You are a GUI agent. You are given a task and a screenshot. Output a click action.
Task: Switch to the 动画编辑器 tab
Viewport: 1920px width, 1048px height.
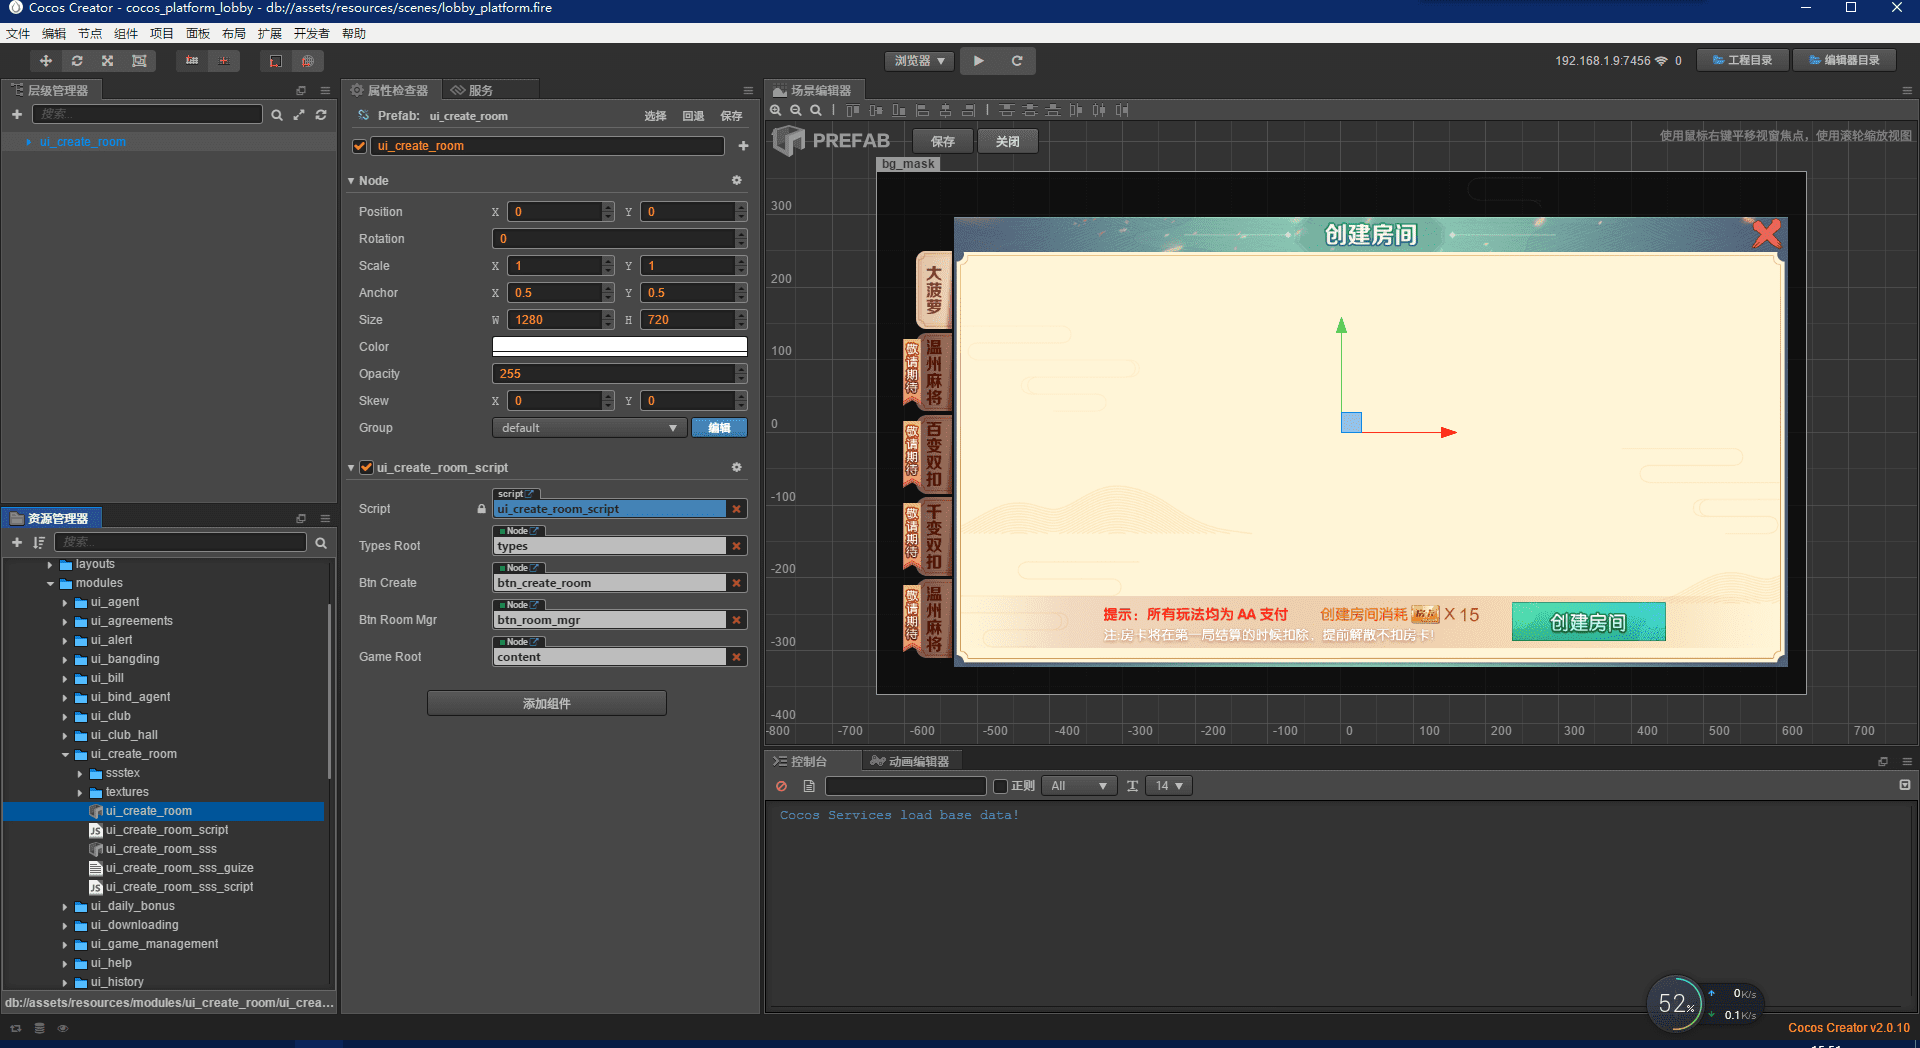[910, 761]
